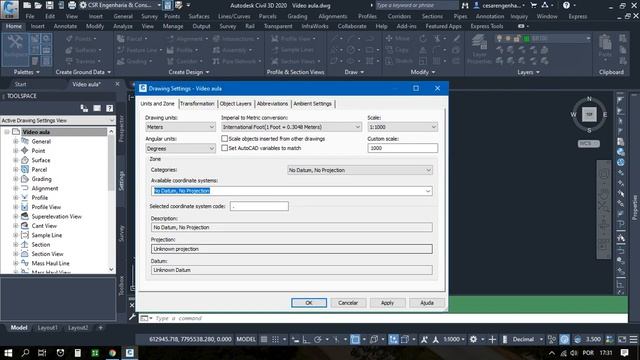The width and height of the screenshot is (640, 360).
Task: Open the Annotate ribbon tab
Action: [x=65, y=26]
